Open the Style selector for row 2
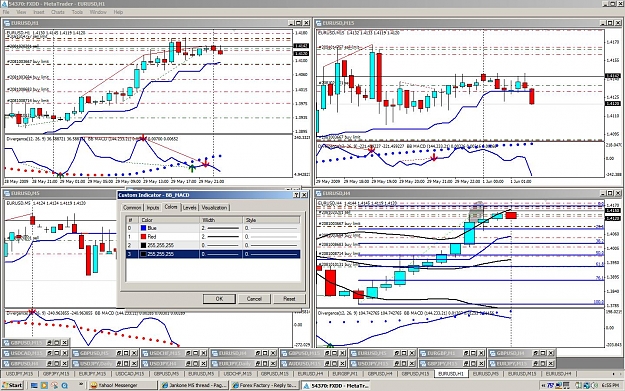This screenshot has height=391, width=625. (271, 246)
